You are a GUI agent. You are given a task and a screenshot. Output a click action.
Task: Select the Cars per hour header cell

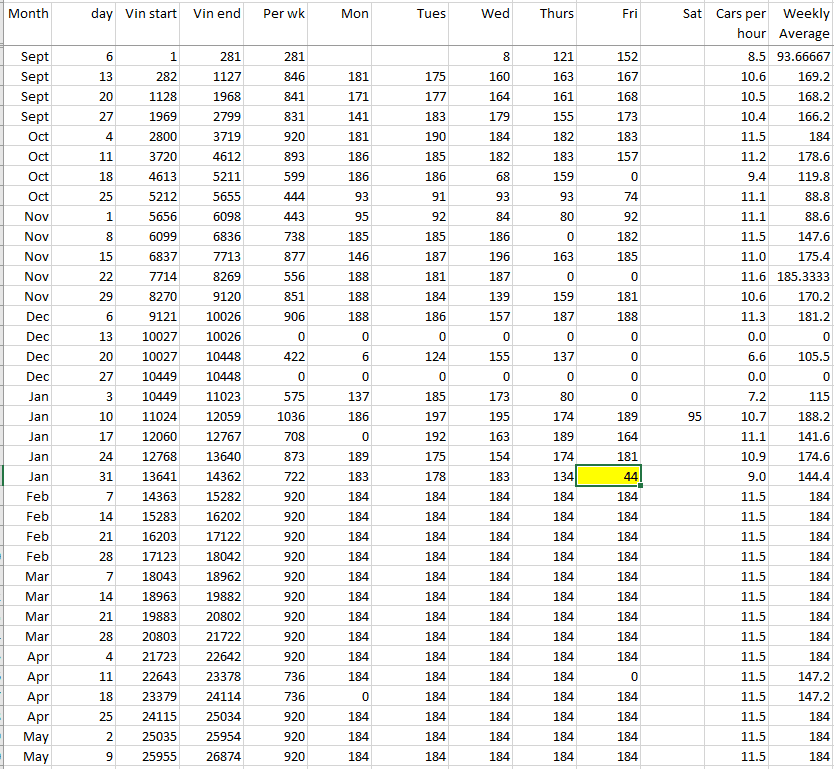coord(741,23)
